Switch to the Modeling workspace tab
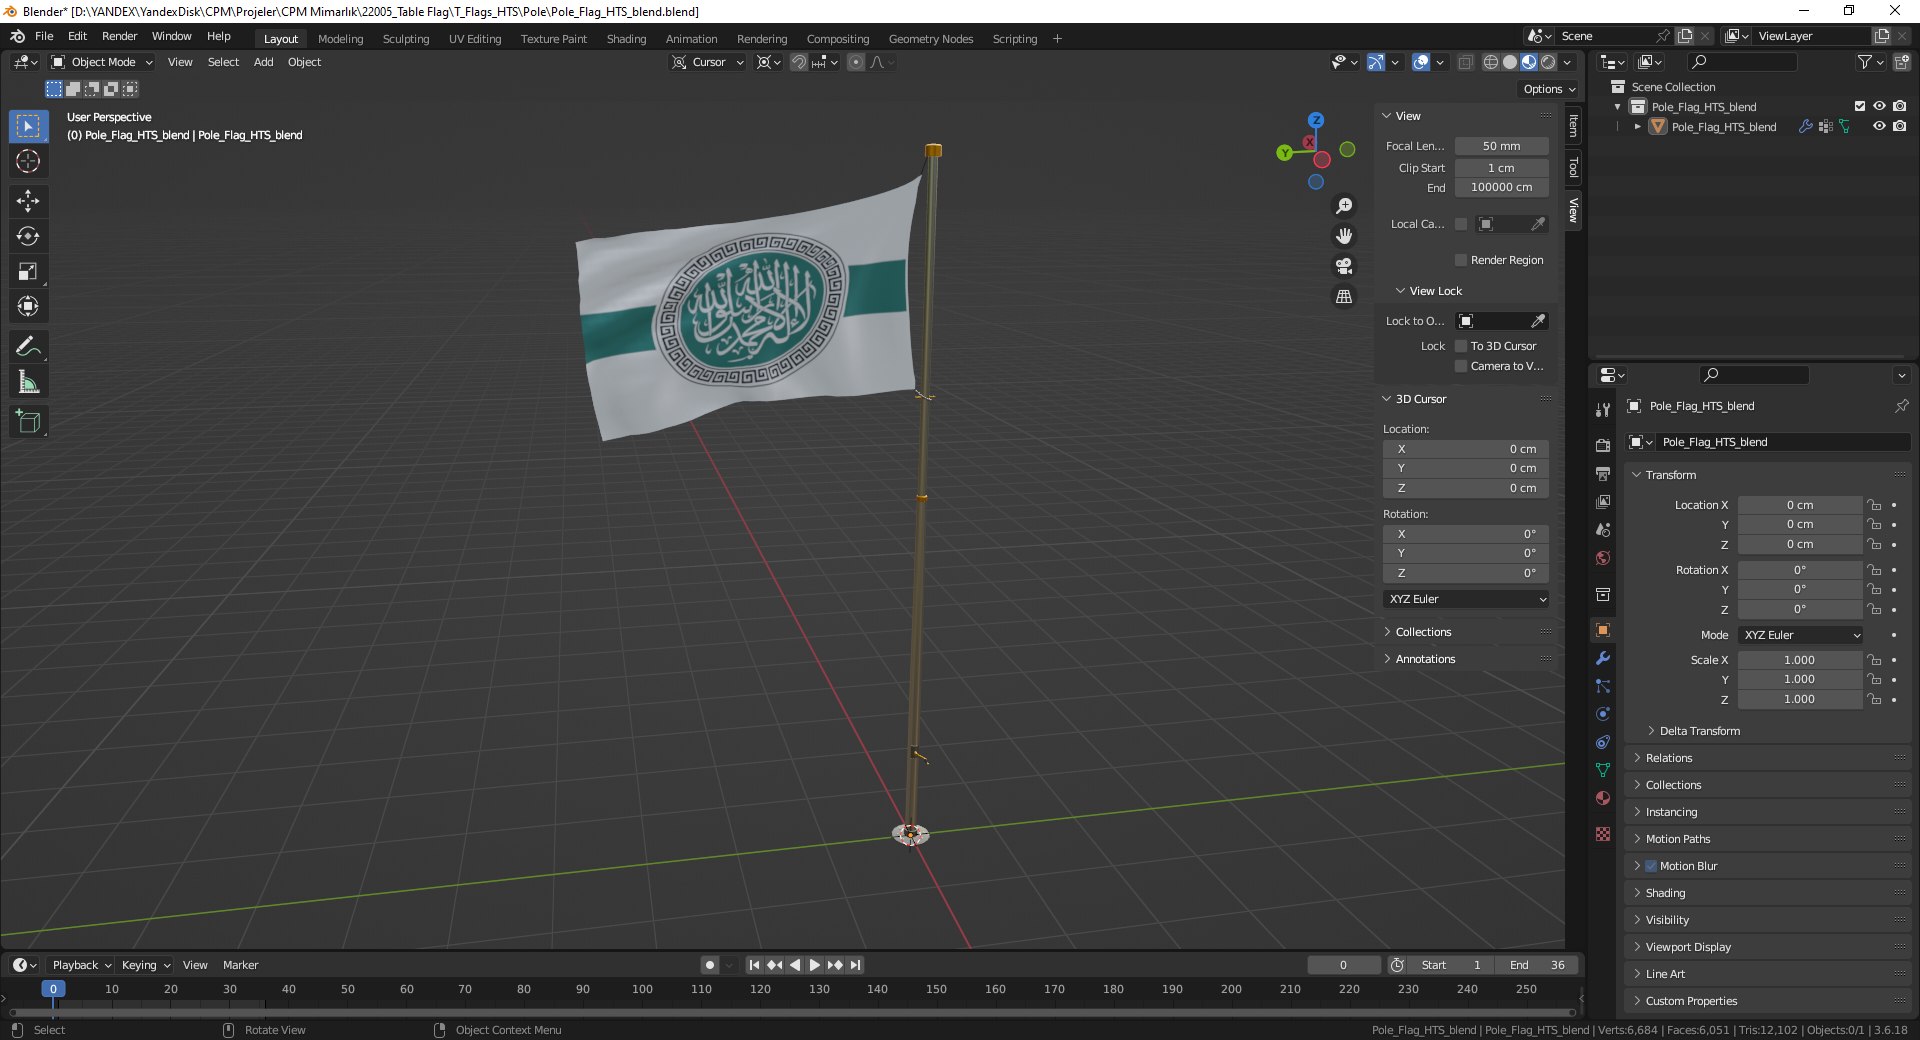This screenshot has height=1040, width=1920. click(340, 39)
